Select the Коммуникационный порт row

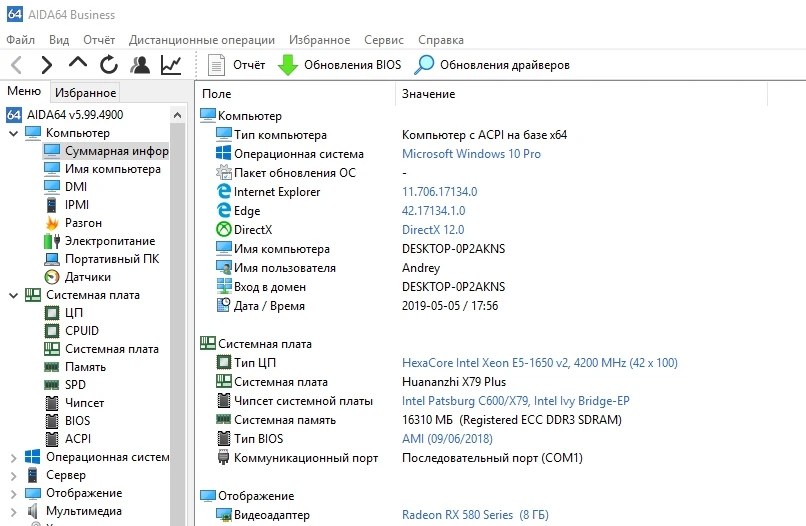pos(399,458)
